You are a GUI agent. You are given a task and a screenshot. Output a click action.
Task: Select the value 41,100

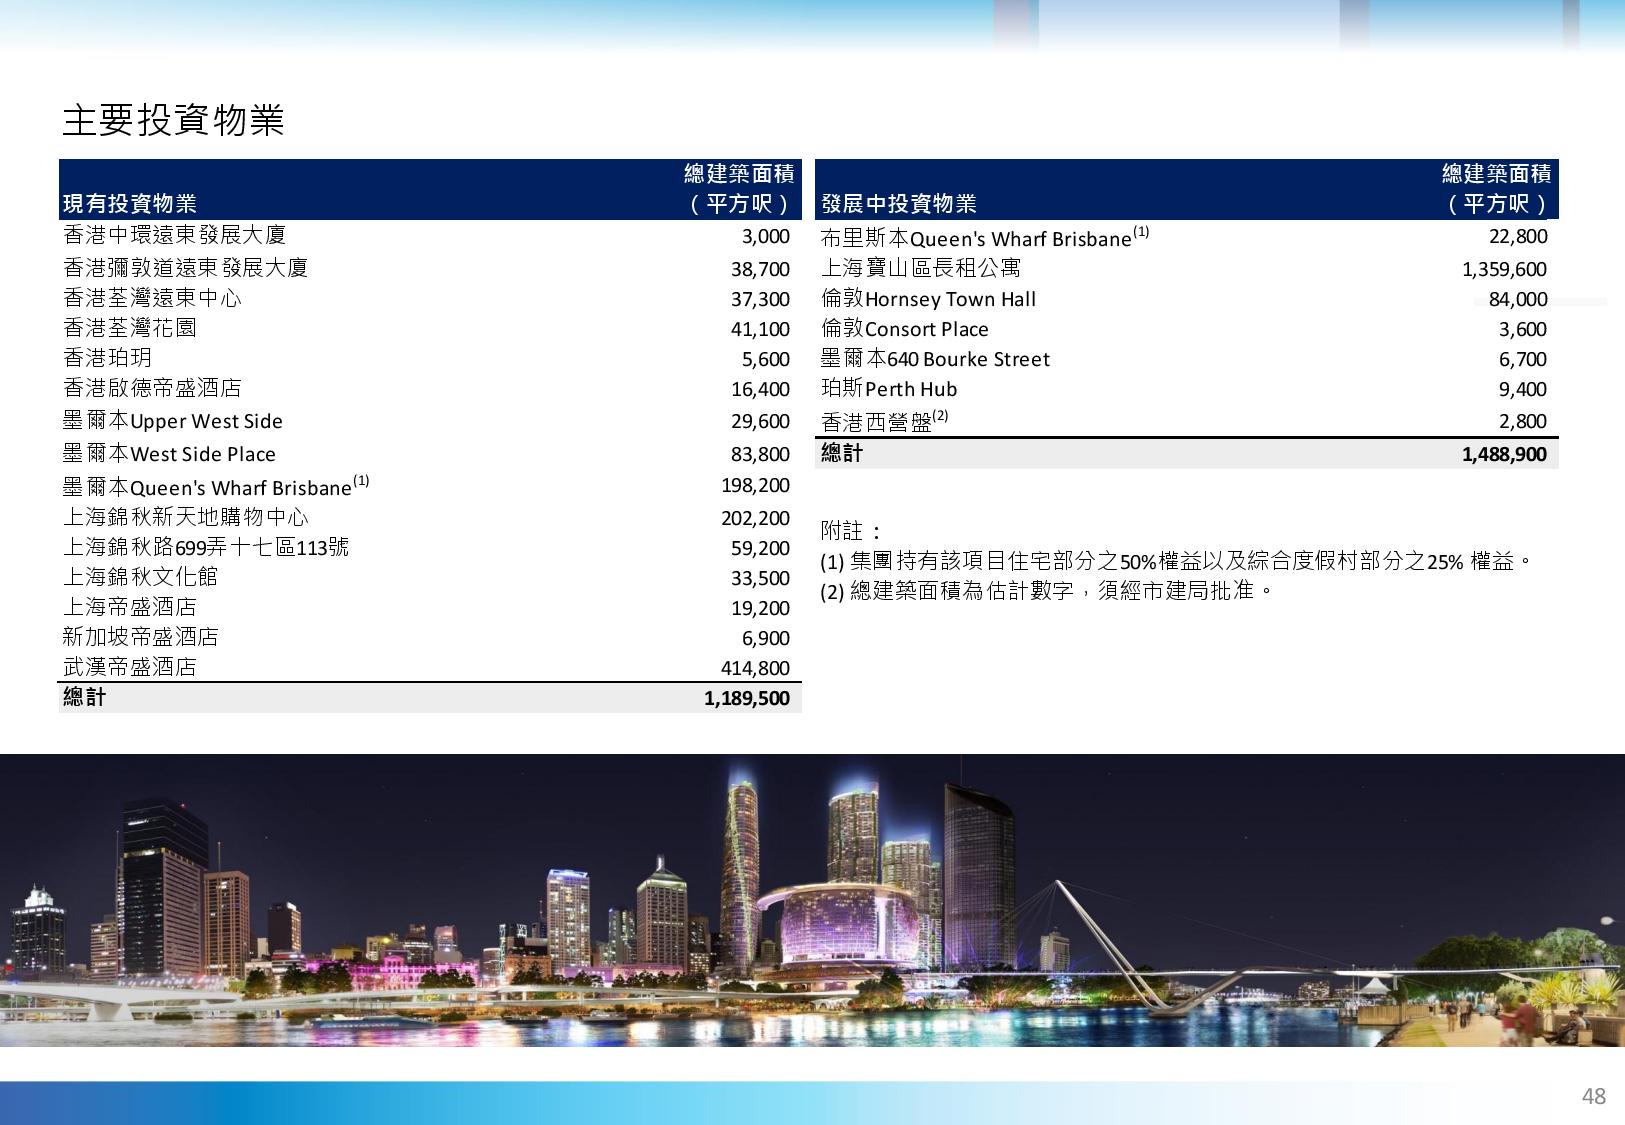760,329
